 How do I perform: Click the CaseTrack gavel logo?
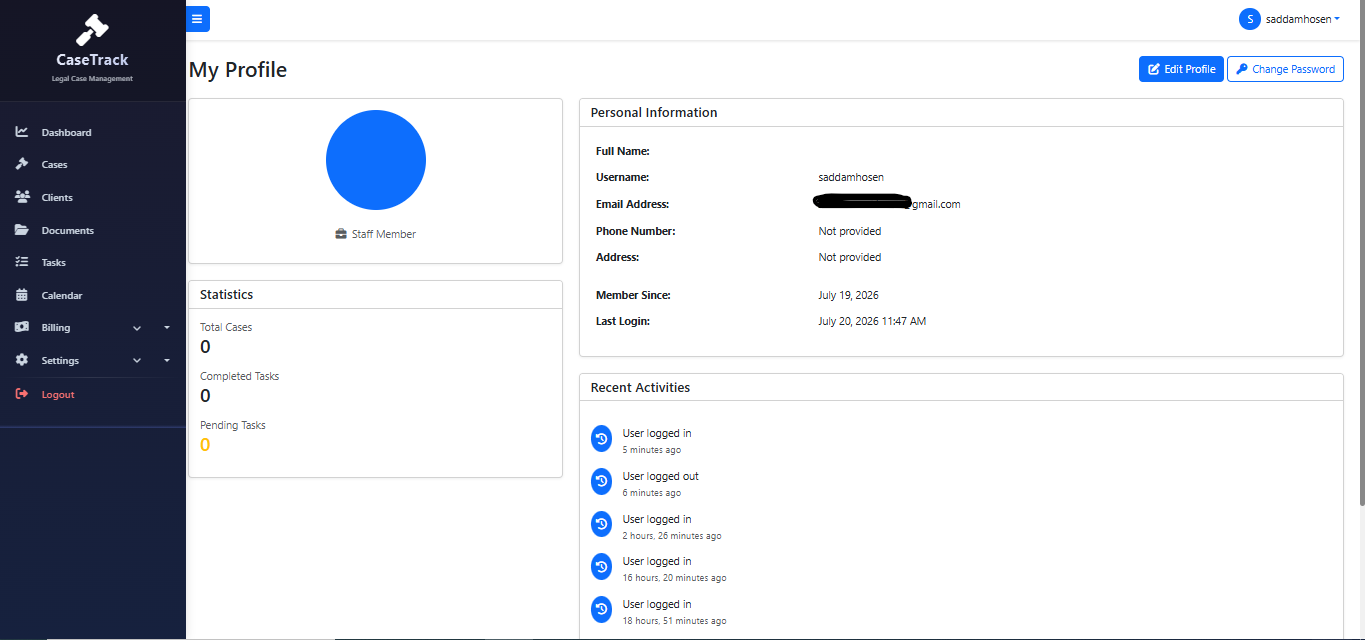click(92, 30)
